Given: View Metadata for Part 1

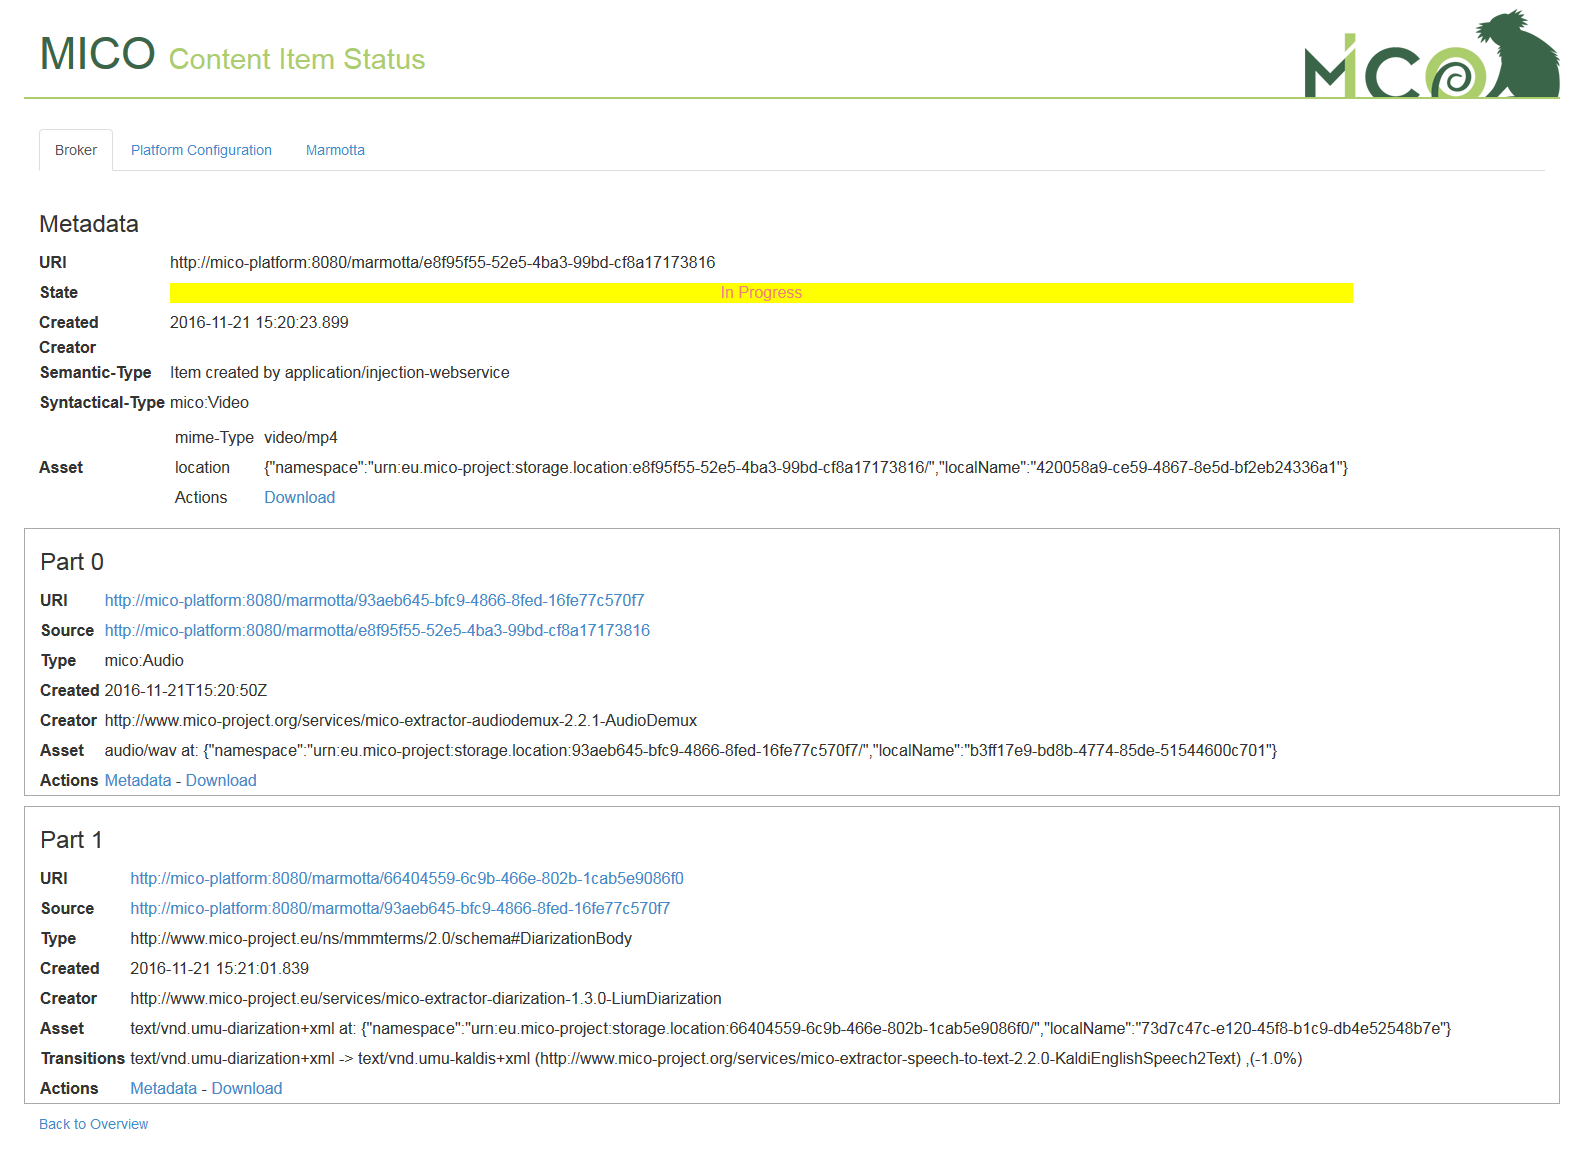Looking at the screenshot, I should pyautogui.click(x=164, y=1089).
